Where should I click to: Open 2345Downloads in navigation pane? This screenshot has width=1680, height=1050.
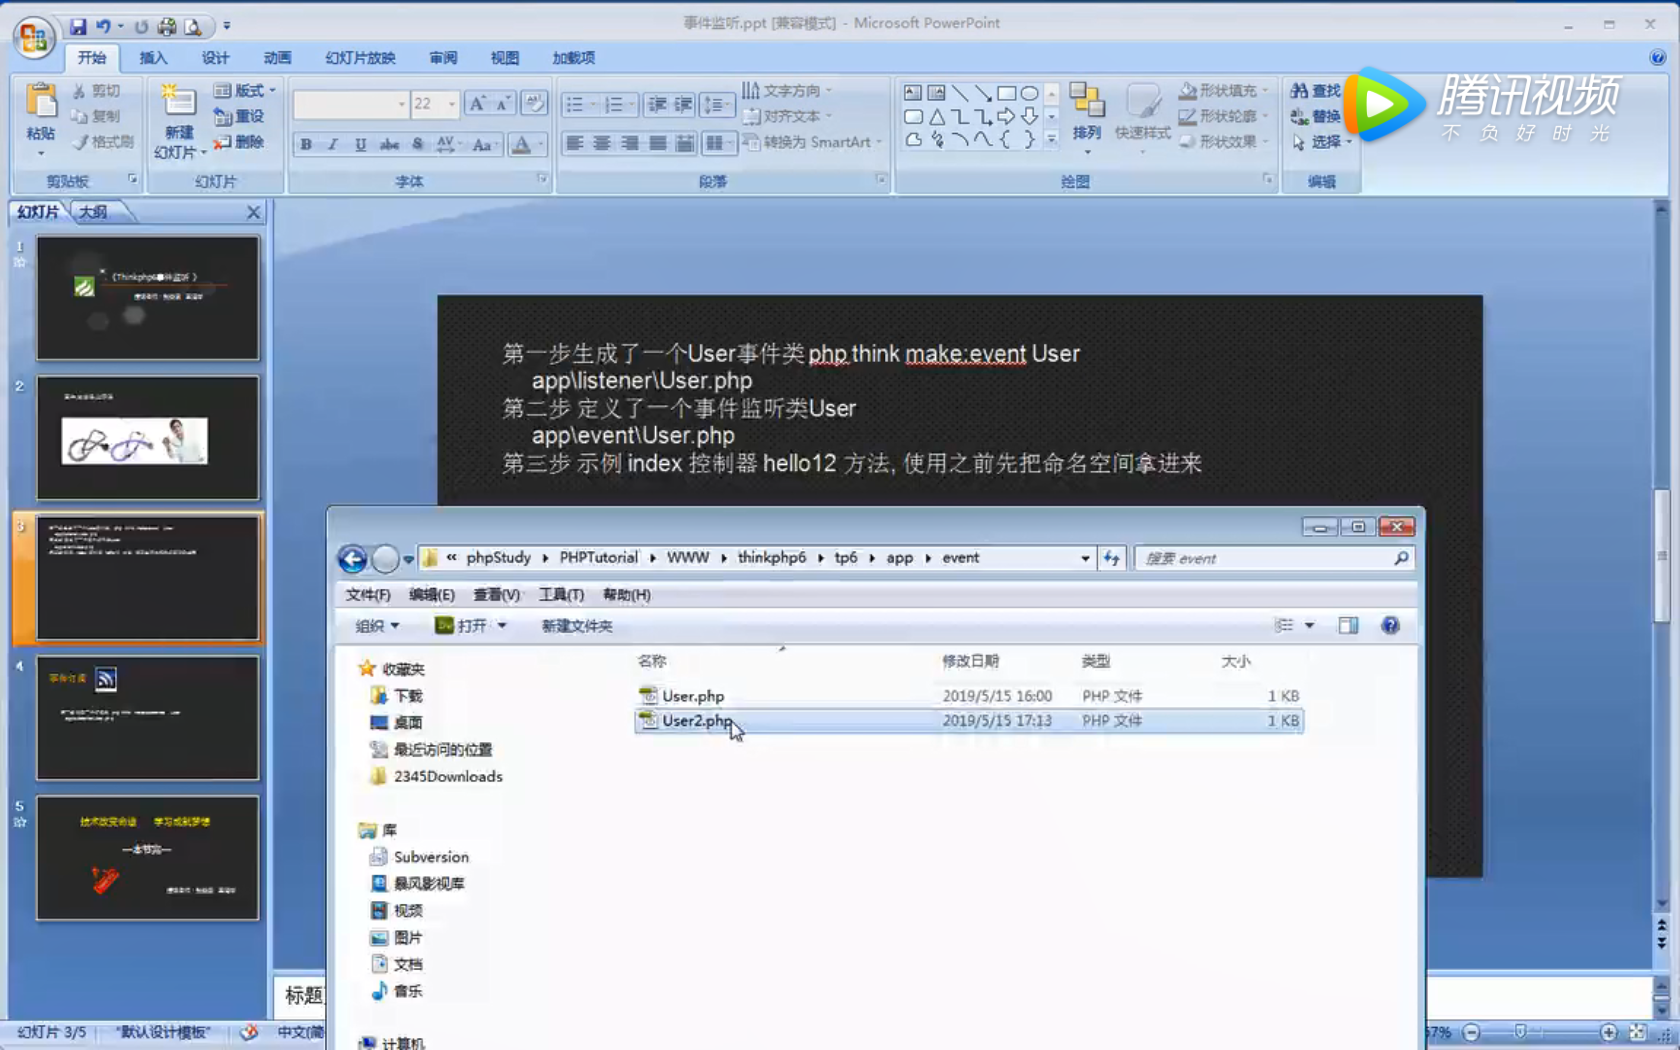pos(437,777)
